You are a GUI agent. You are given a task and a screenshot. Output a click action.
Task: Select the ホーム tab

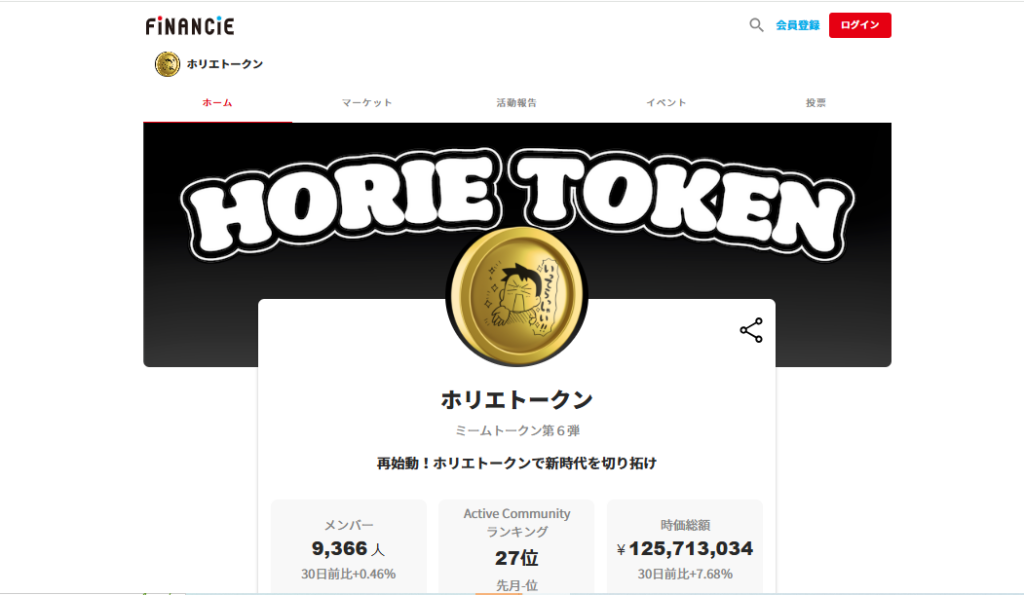[x=217, y=103]
